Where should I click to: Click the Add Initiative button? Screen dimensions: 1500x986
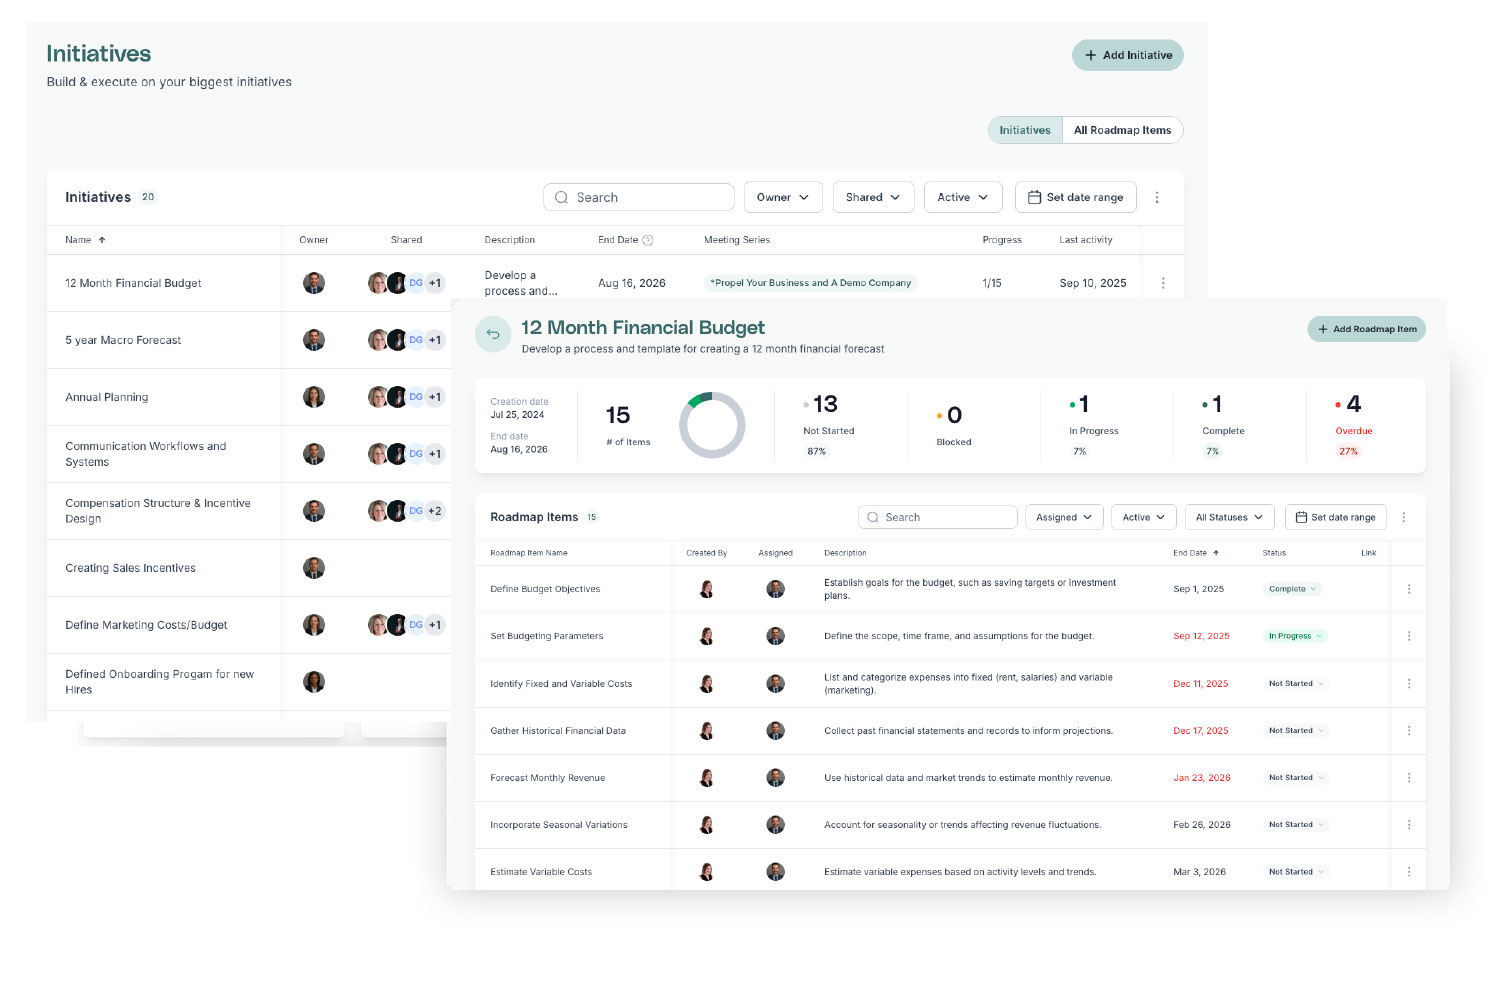(1128, 56)
